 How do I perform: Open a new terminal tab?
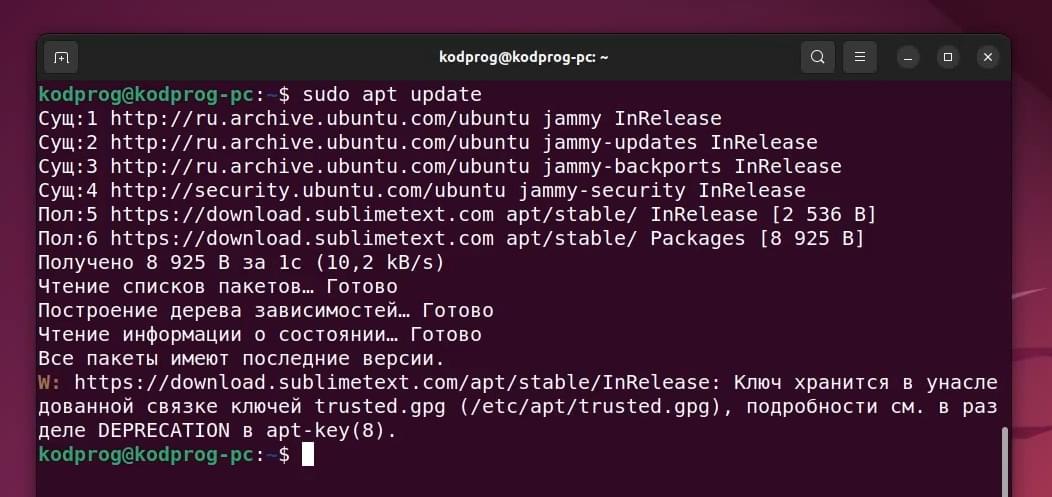point(61,58)
